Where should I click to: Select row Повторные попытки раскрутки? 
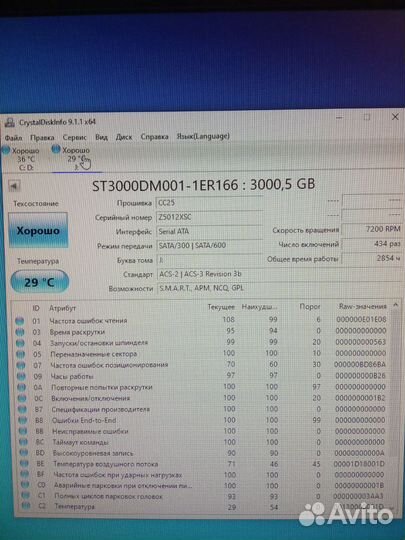tap(202, 387)
